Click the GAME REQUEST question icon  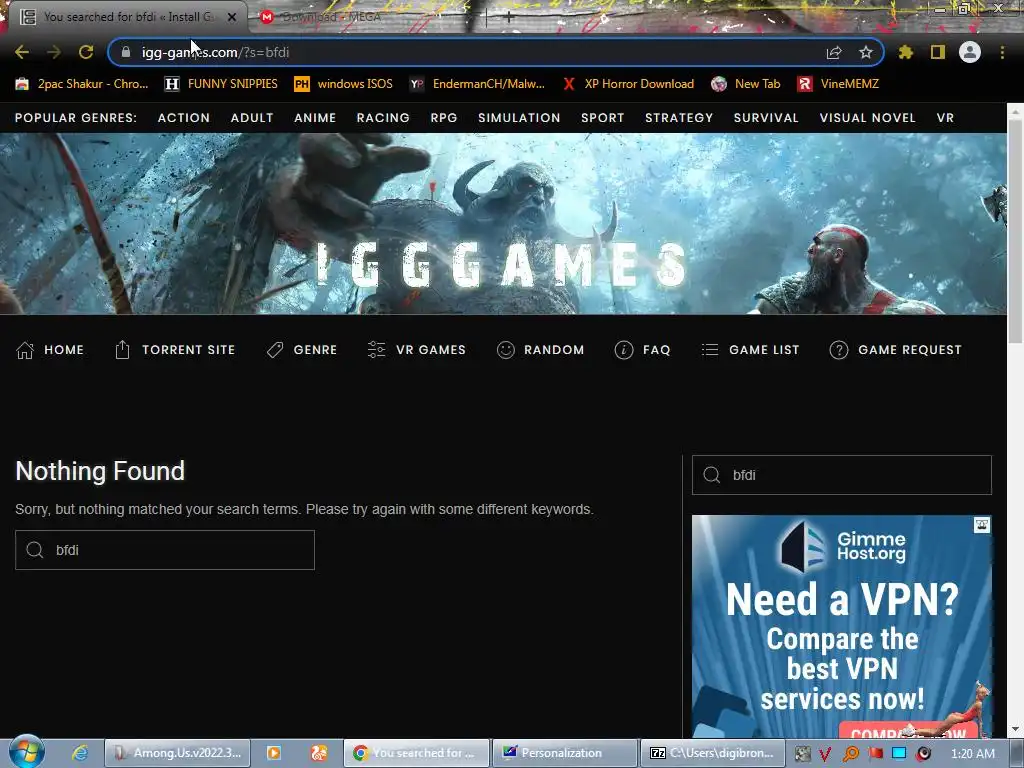tap(839, 350)
